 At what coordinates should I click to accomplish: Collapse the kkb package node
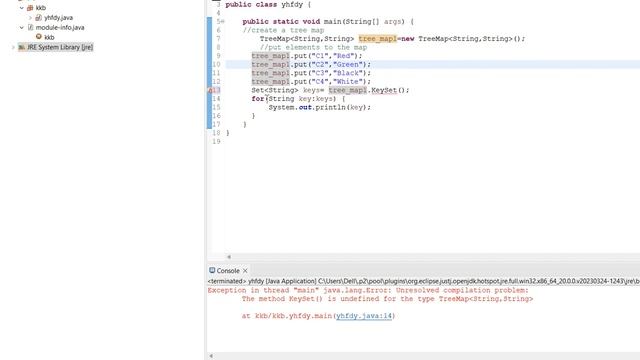[22, 8]
